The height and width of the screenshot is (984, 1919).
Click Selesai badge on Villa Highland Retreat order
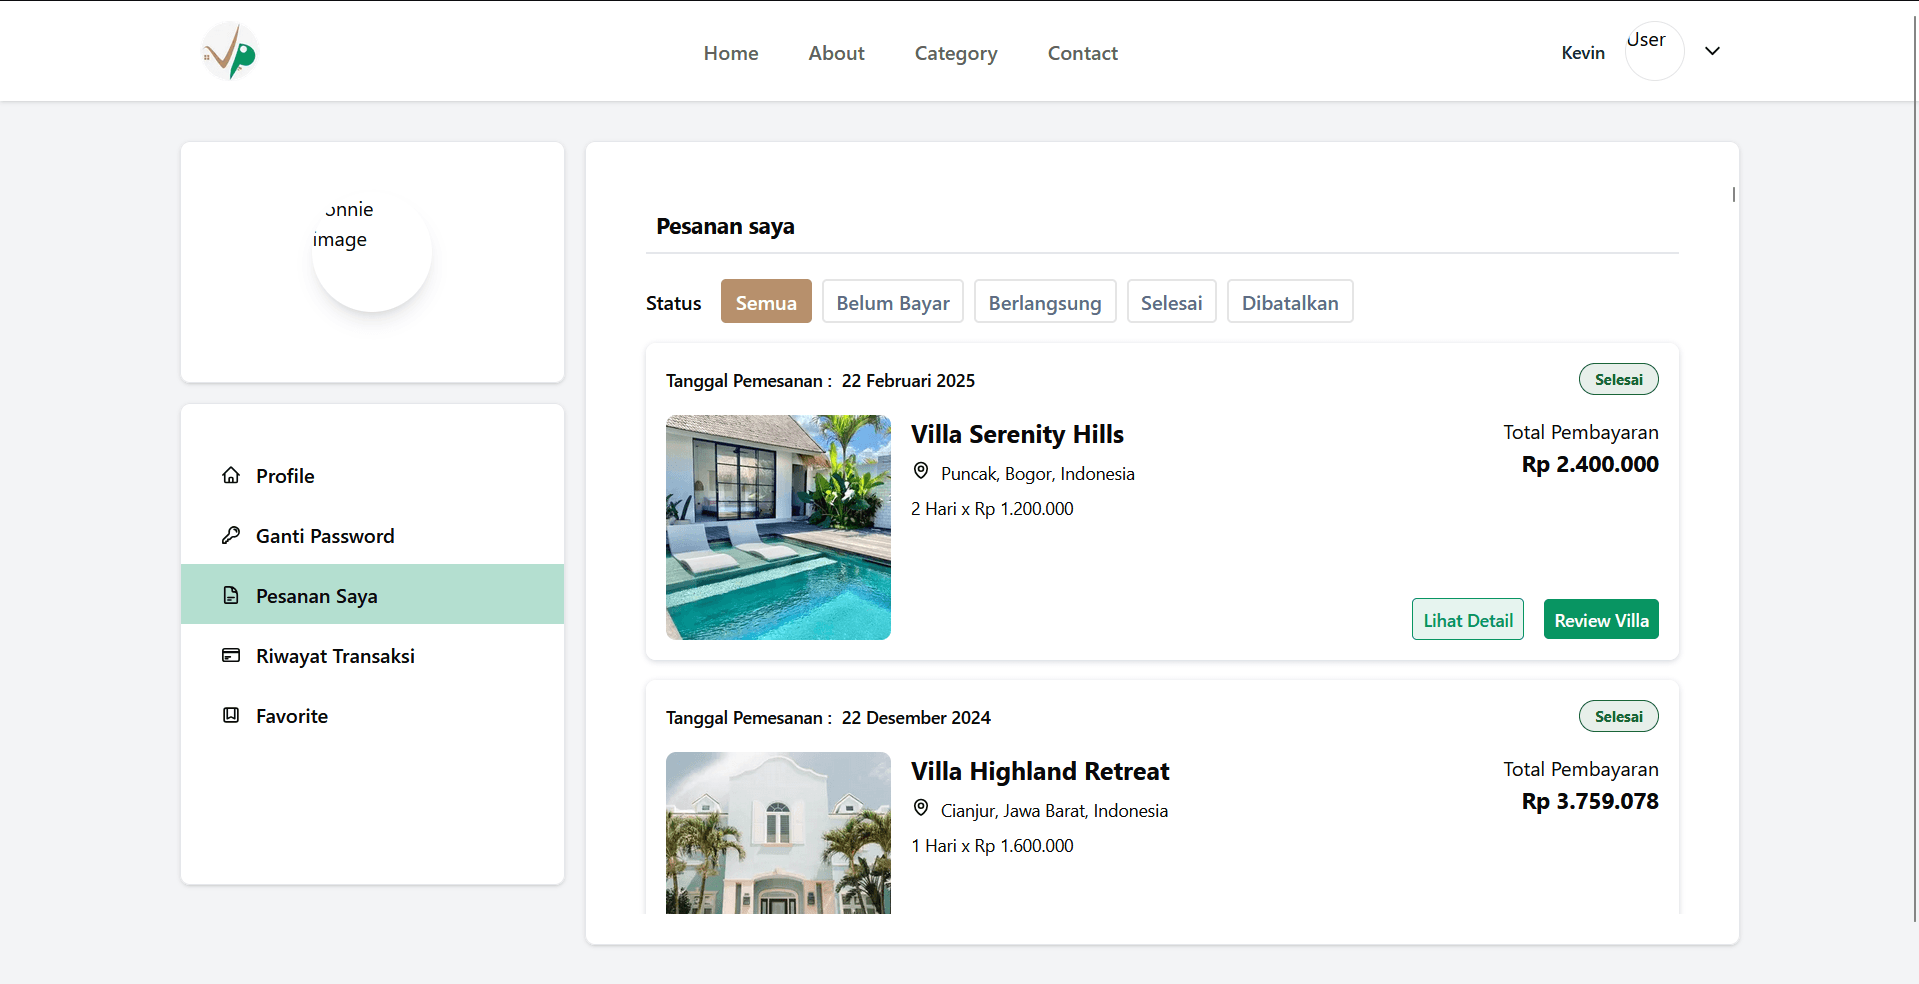point(1619,716)
